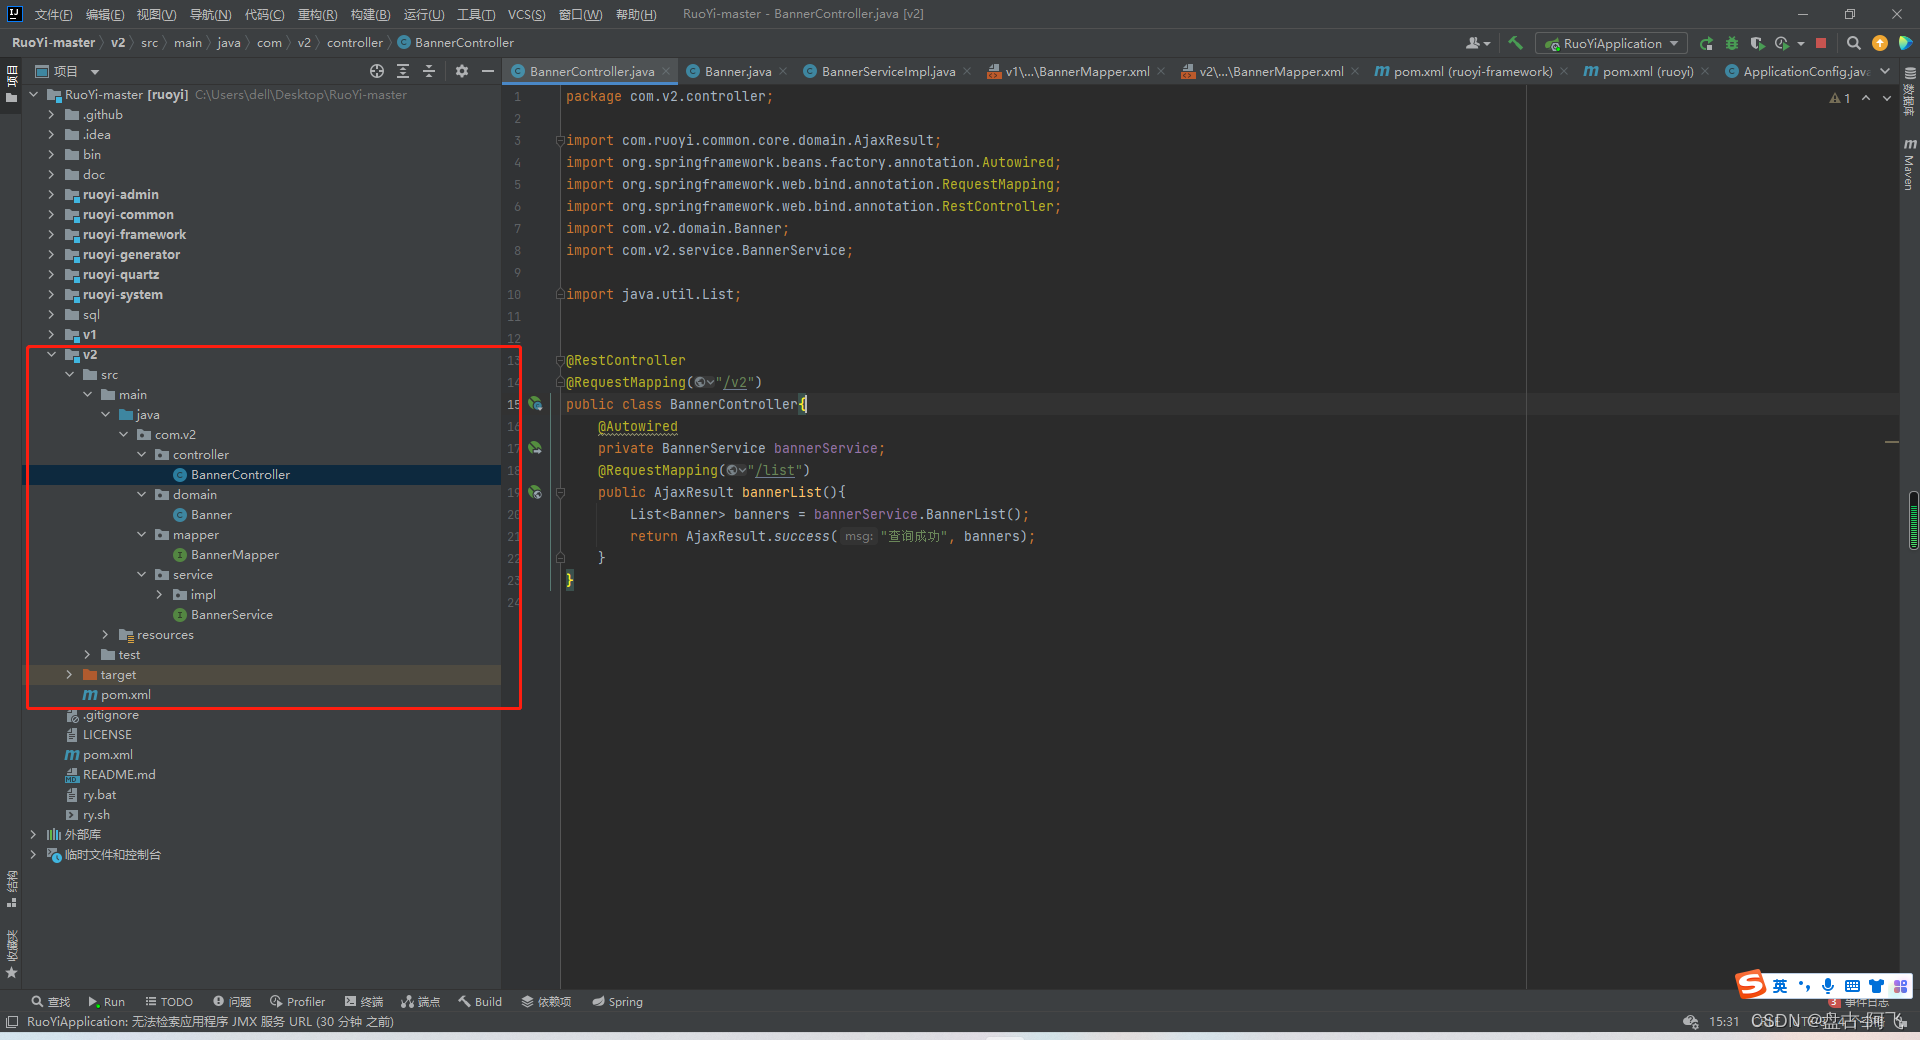Expand the ruoyi-admin module folder

(51, 194)
